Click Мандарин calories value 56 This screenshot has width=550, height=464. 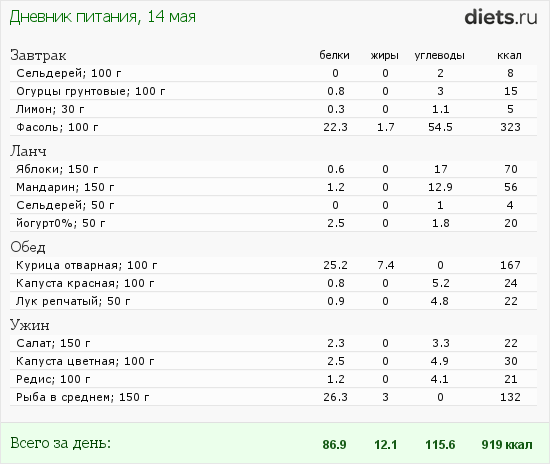point(511,187)
